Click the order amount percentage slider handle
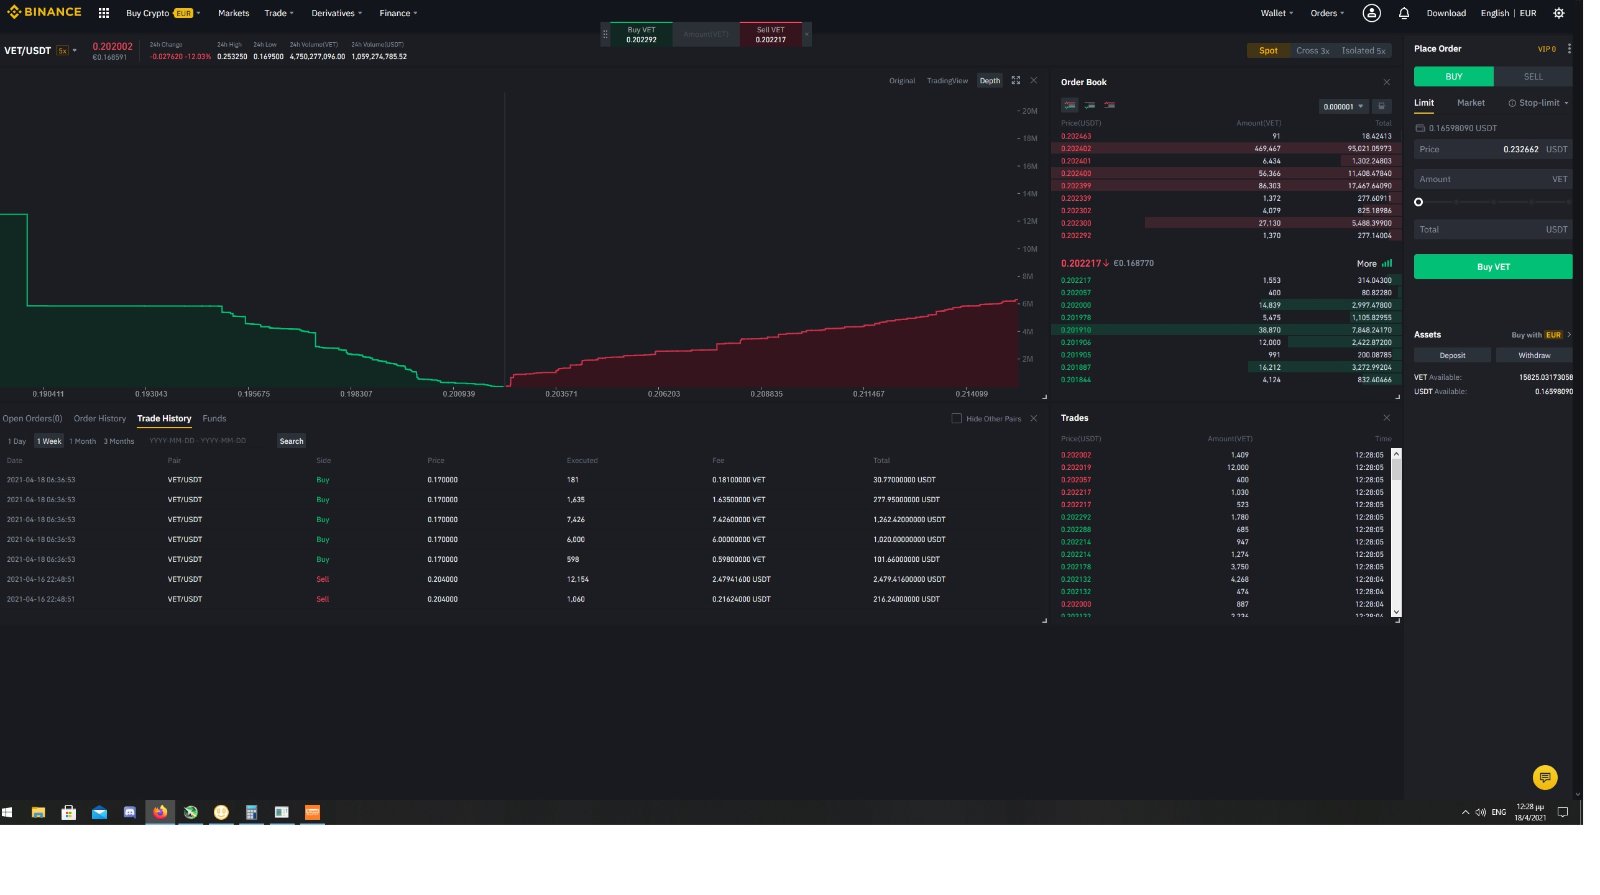The height and width of the screenshot is (895, 1600). 1418,202
